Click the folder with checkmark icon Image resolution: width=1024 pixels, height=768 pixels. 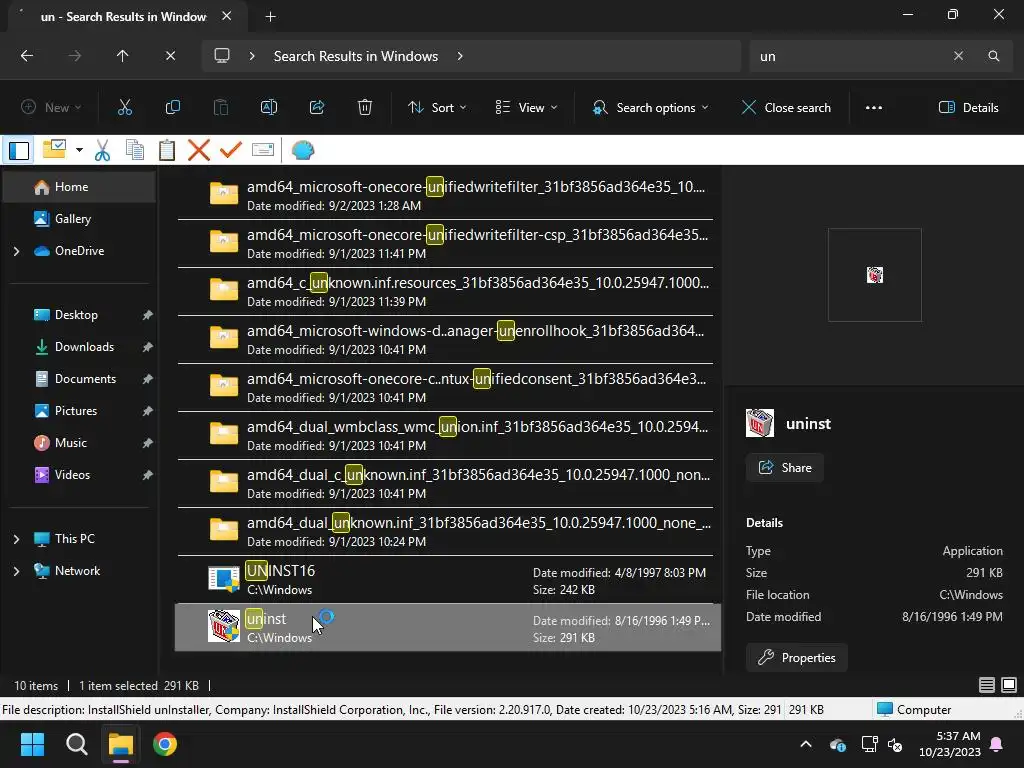54,150
